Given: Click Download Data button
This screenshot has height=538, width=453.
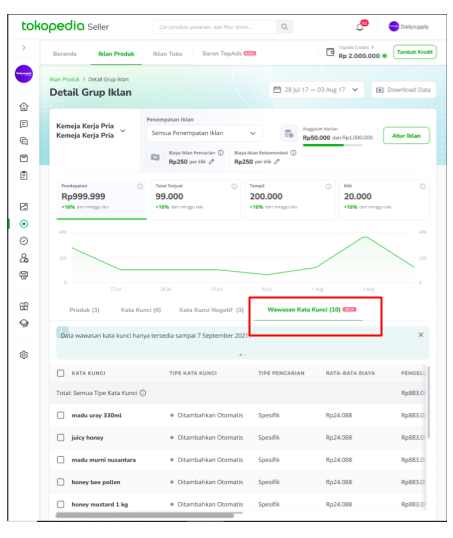Looking at the screenshot, I should point(404,90).
